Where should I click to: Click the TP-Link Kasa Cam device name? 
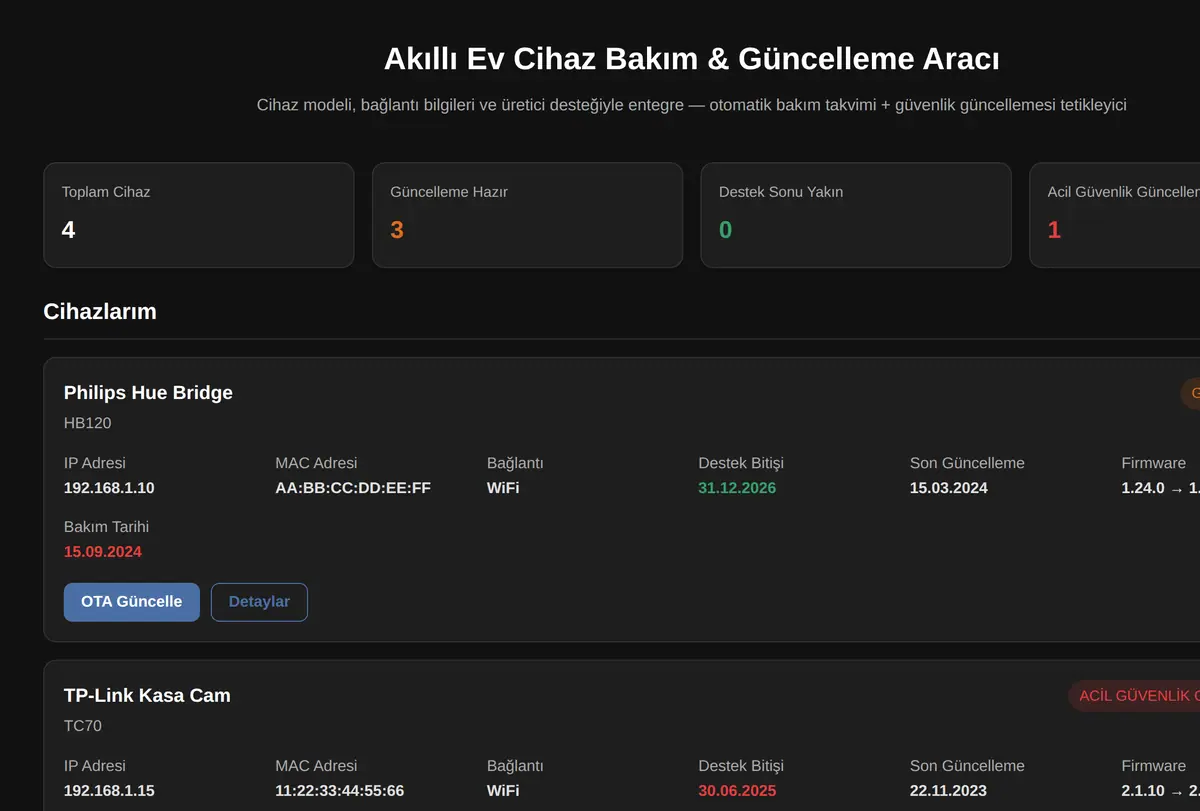[x=147, y=695]
